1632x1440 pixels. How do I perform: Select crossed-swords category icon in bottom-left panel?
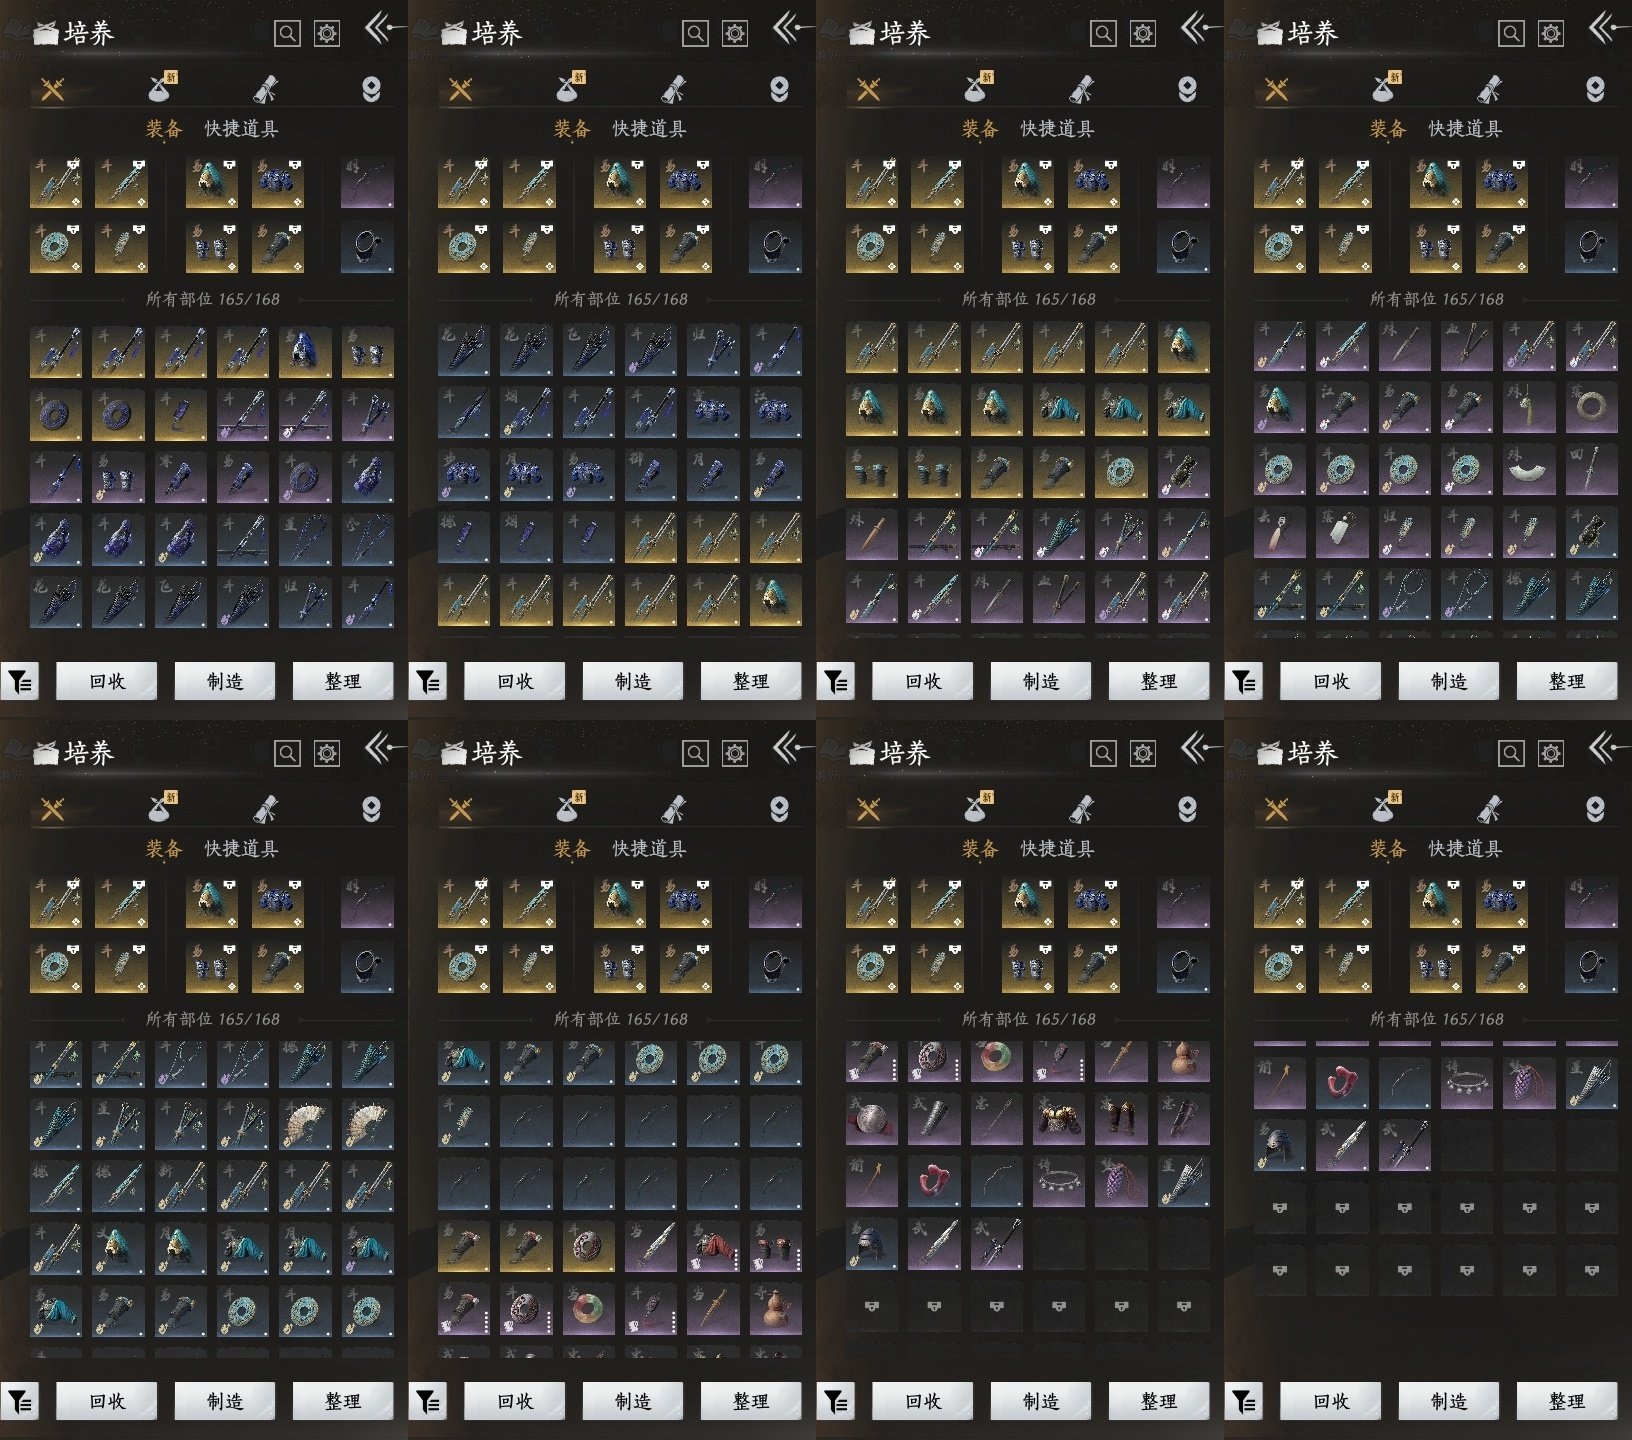point(53,809)
